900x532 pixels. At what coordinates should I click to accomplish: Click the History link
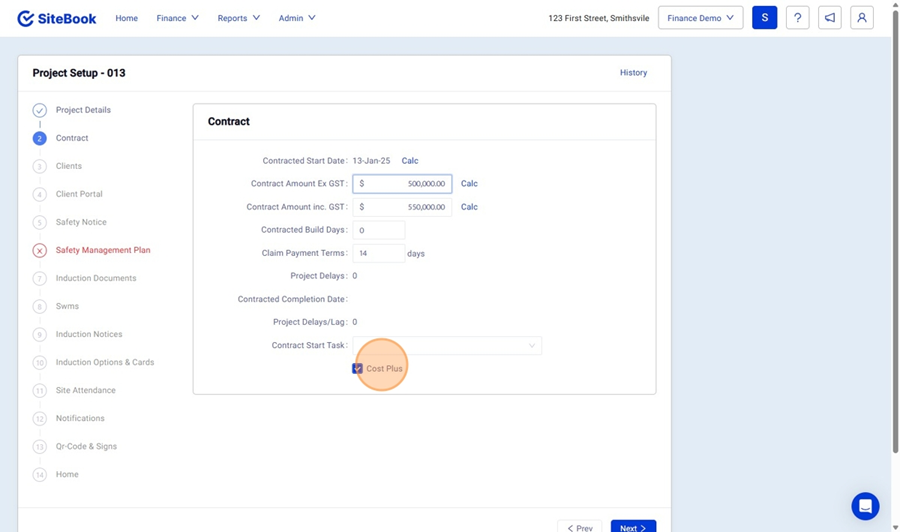[633, 73]
